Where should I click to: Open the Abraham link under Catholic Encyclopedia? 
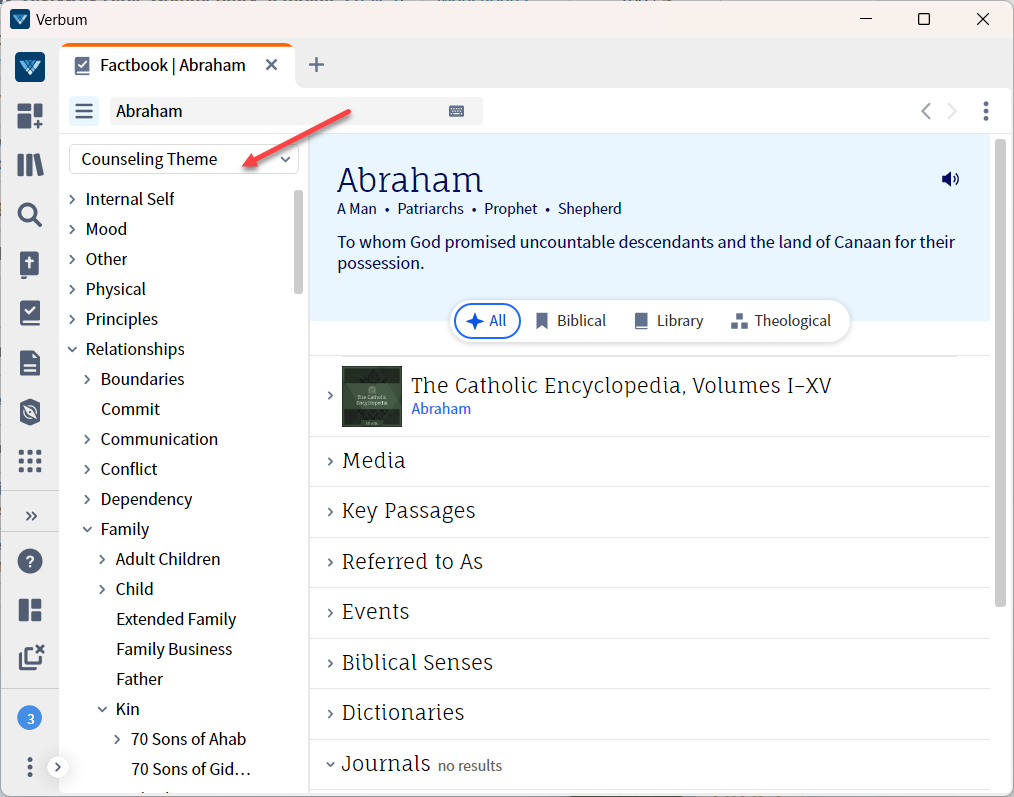click(x=441, y=409)
